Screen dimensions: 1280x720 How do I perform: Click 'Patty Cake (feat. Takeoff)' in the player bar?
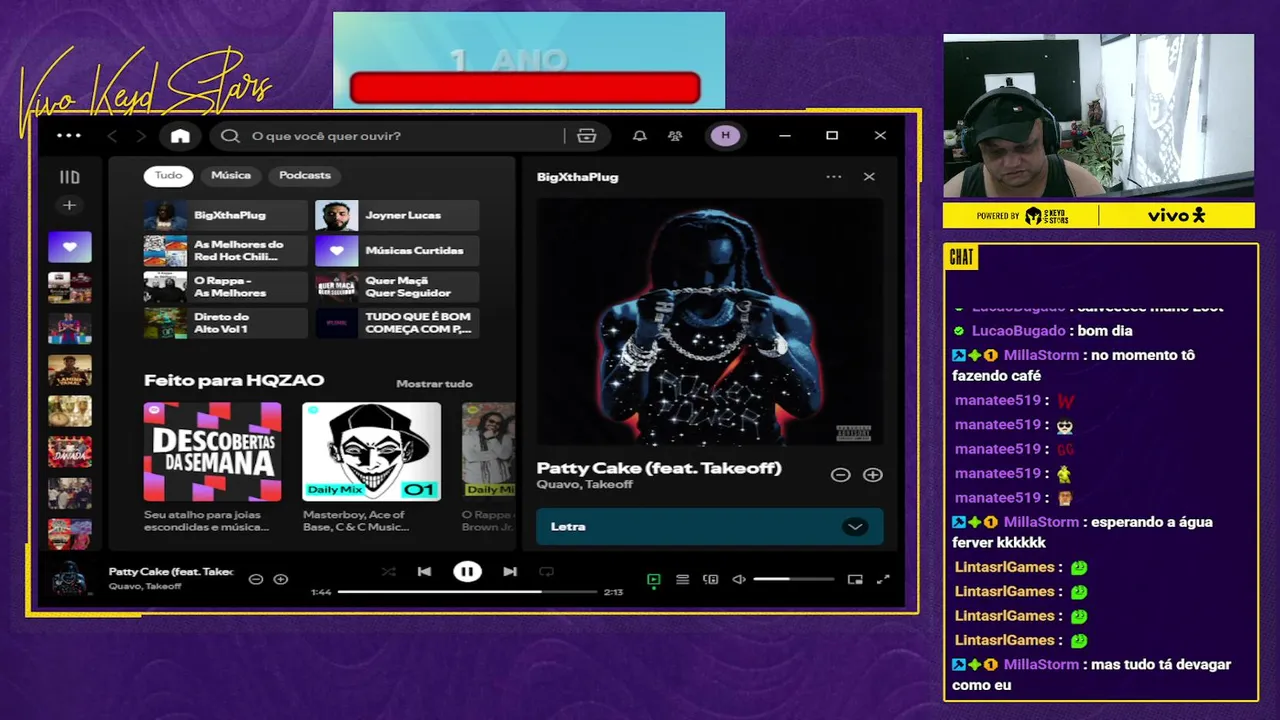click(x=171, y=572)
